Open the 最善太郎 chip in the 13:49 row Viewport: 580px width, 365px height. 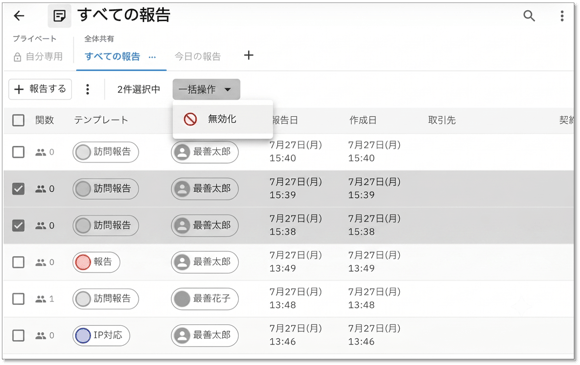[x=205, y=262]
